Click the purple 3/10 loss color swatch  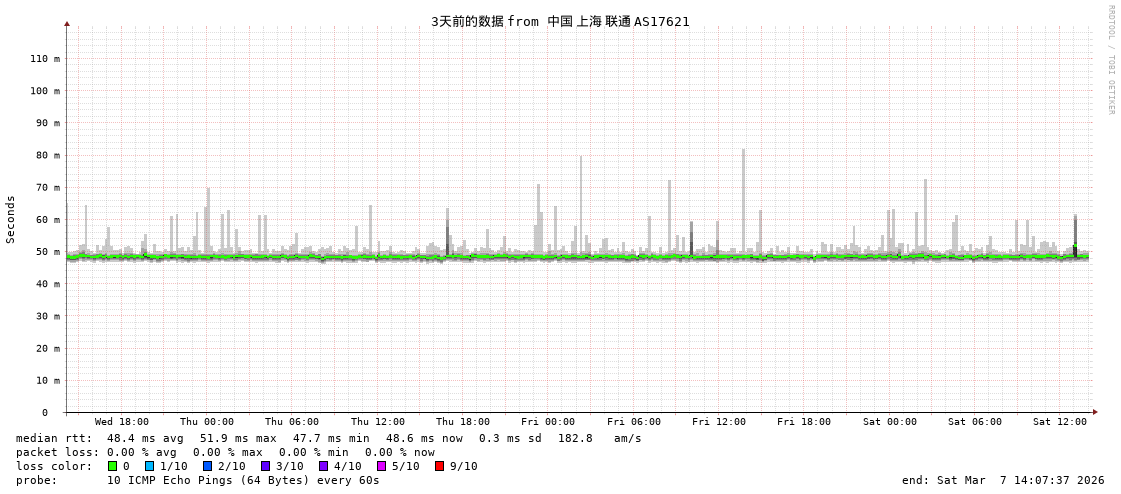[265, 466]
